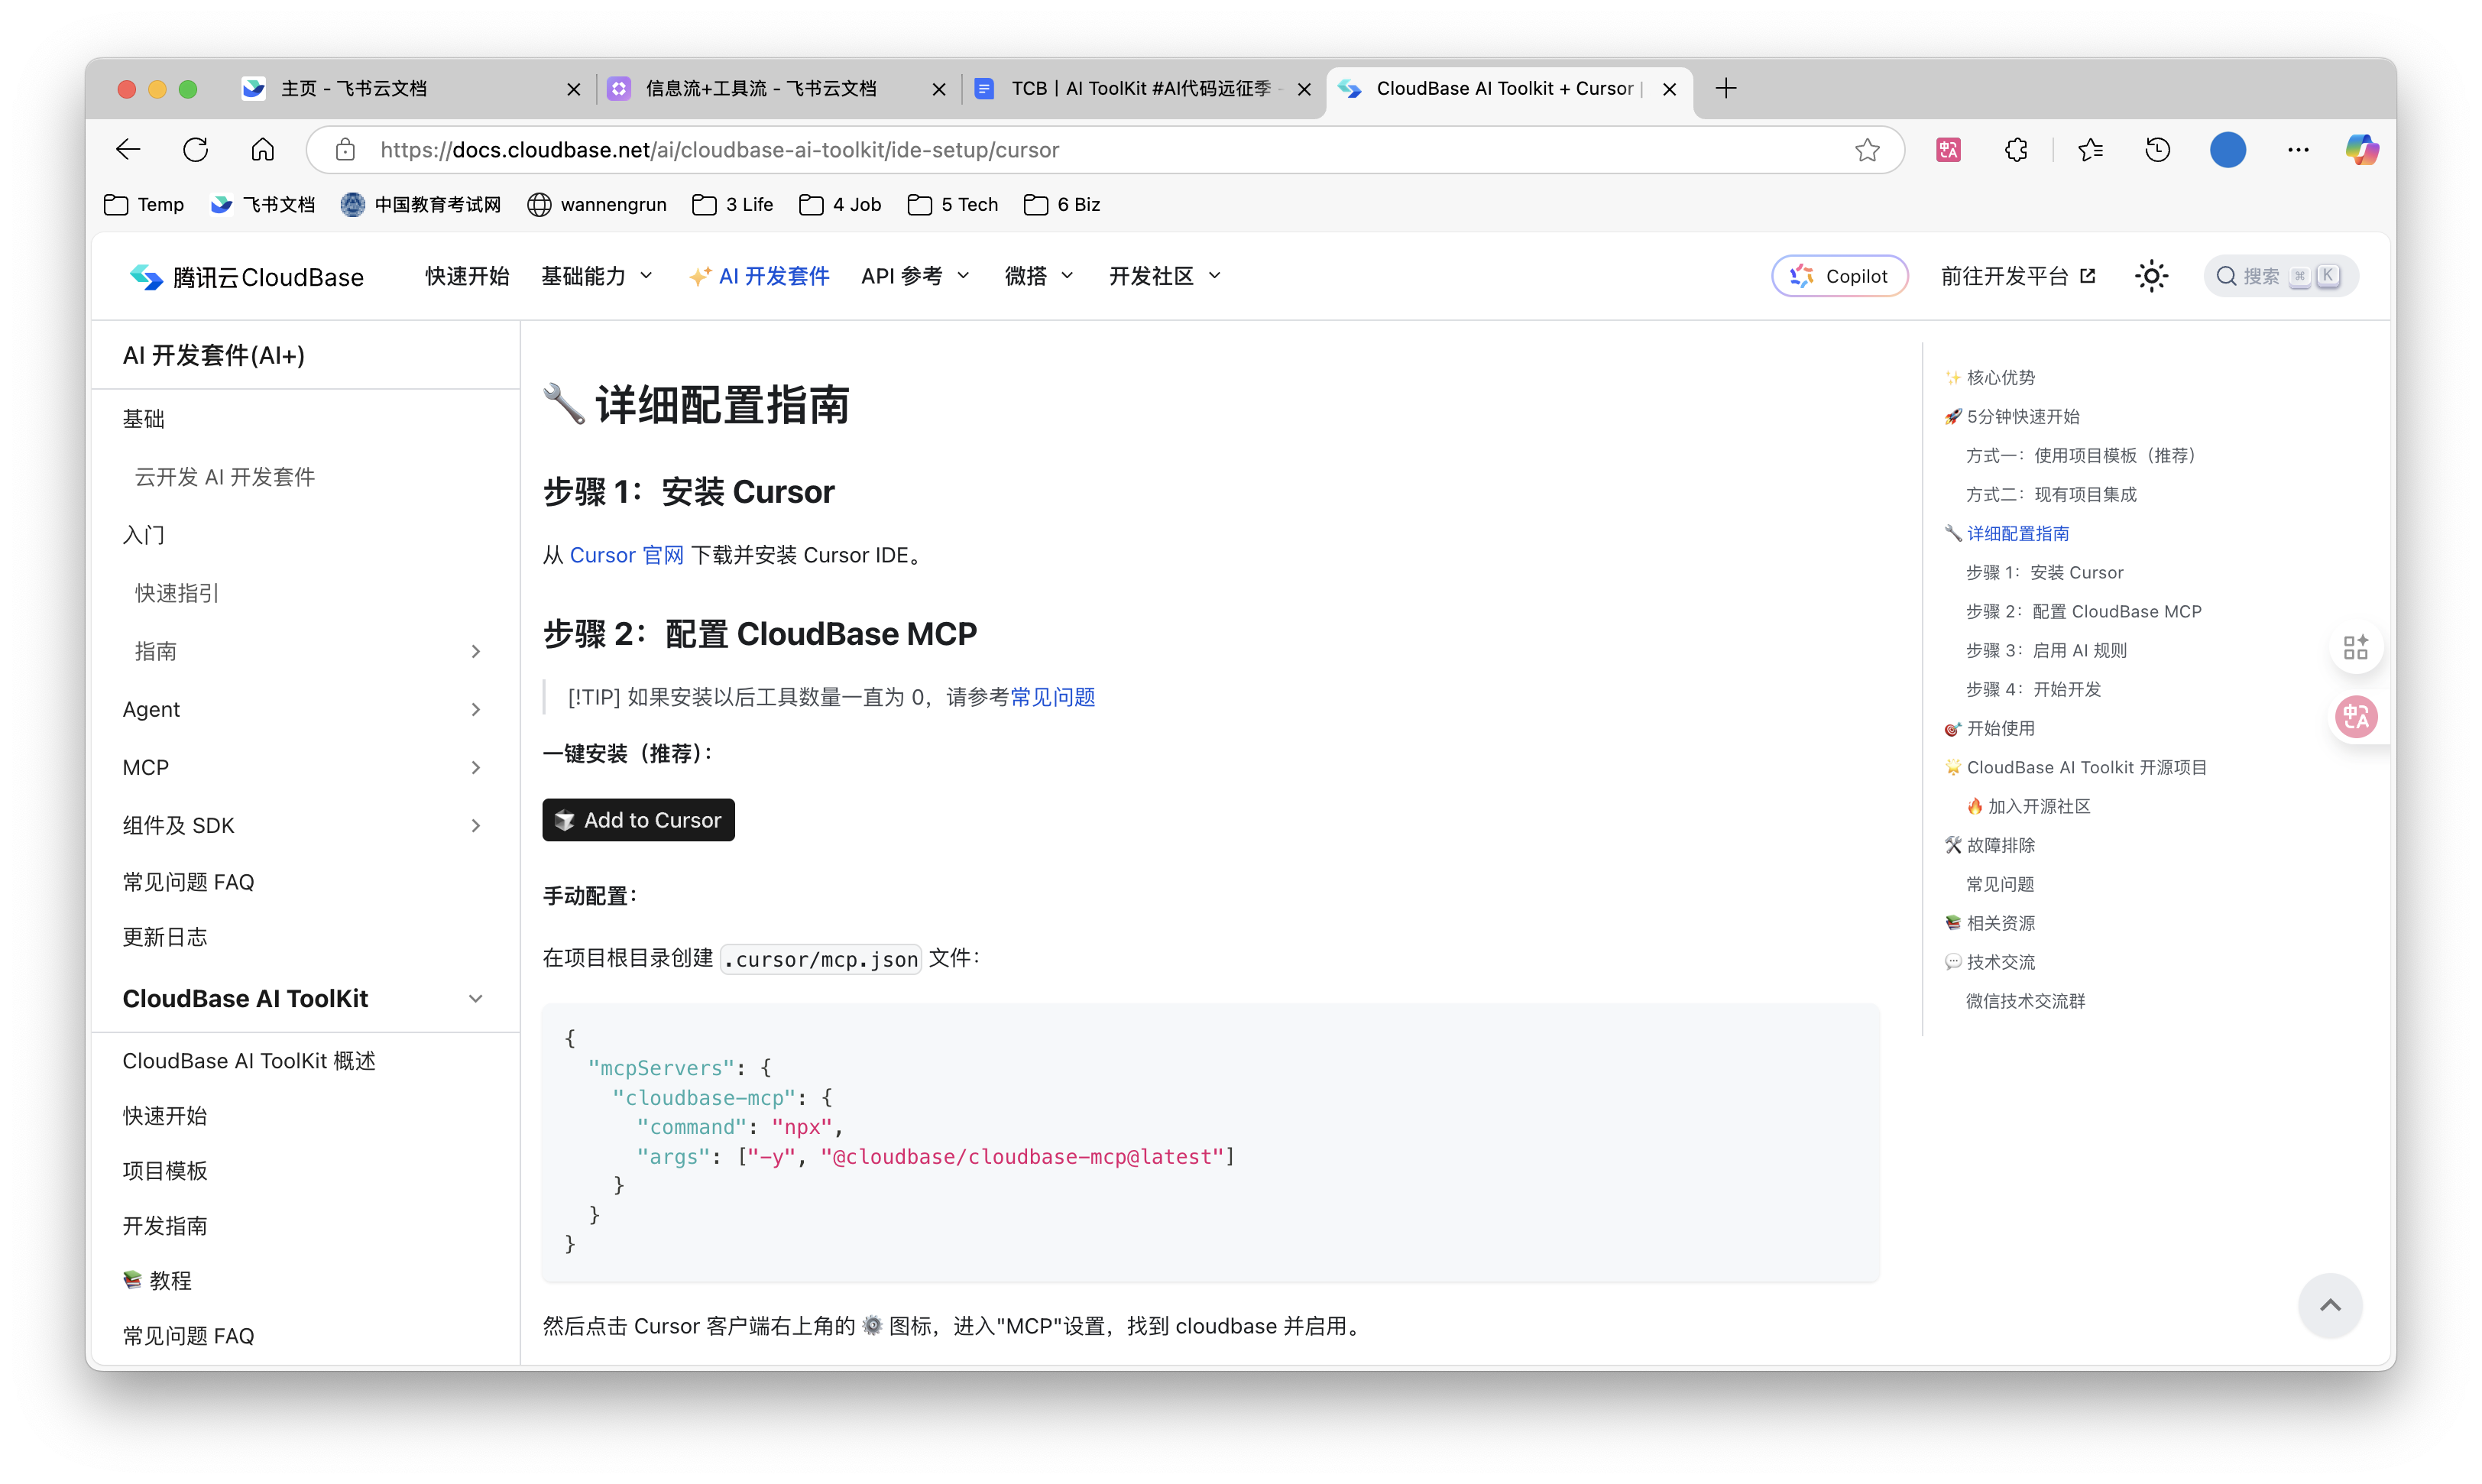2482x1484 pixels.
Task: Click the Add to Cursor button
Action: [x=638, y=820]
